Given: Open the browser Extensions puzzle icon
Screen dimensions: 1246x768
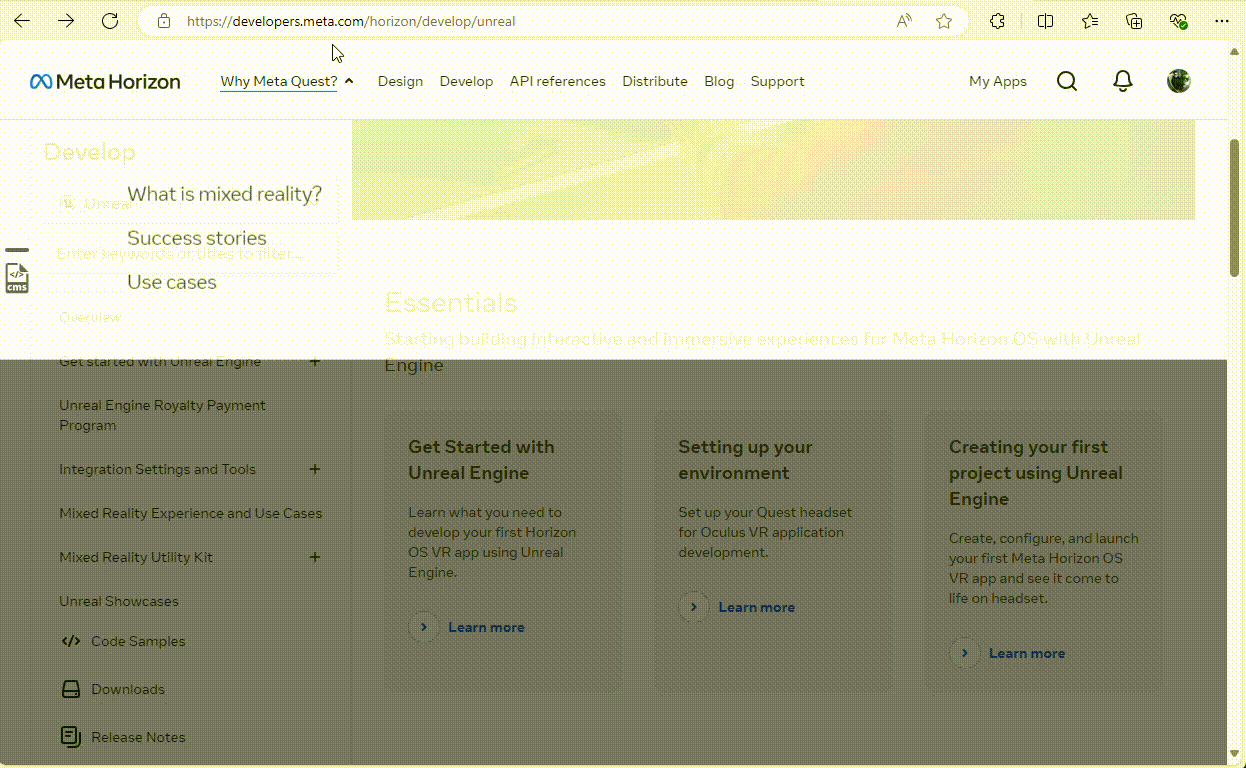Looking at the screenshot, I should tap(997, 21).
